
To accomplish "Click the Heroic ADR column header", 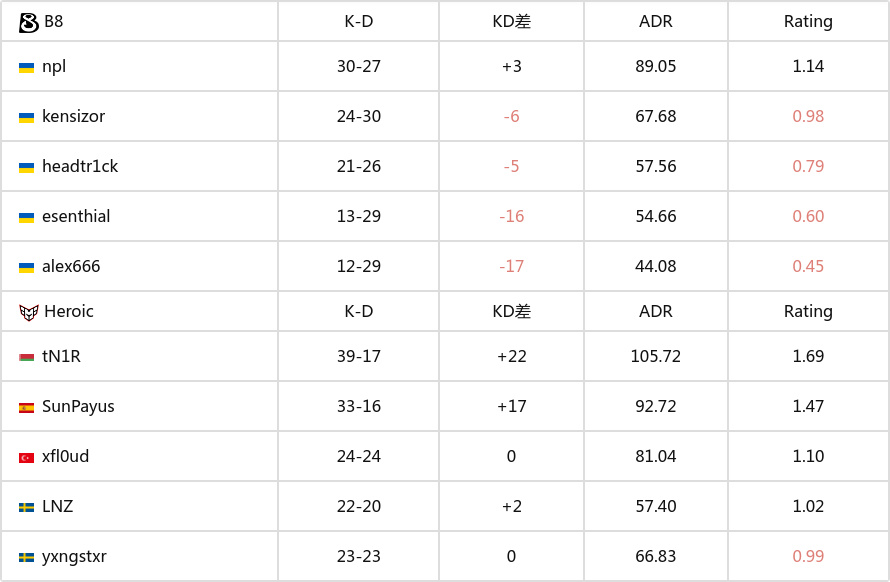I will (x=656, y=311).
